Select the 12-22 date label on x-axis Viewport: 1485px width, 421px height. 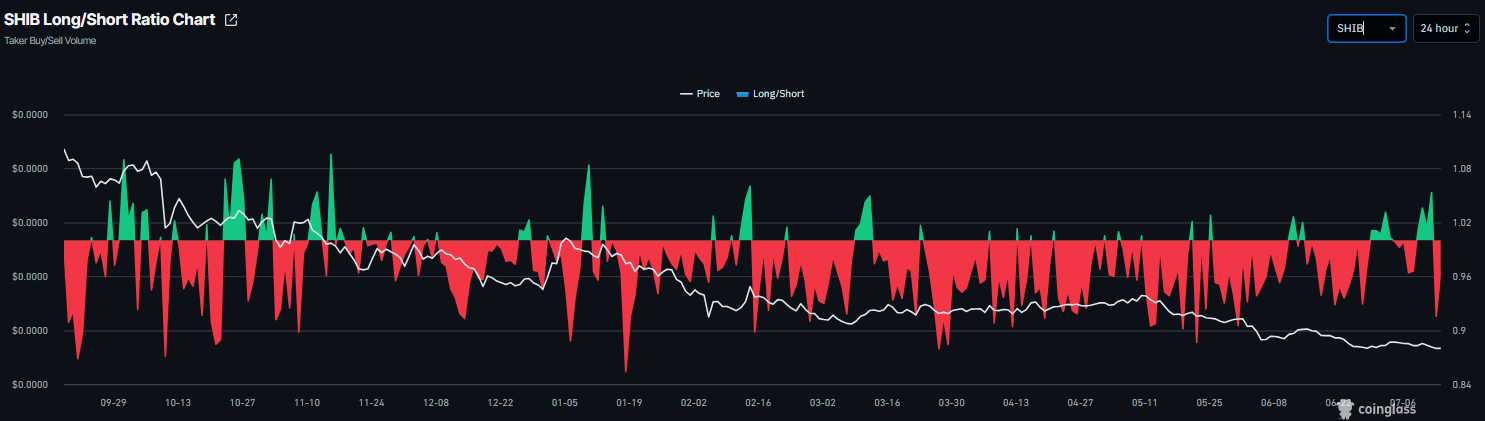tap(500, 403)
